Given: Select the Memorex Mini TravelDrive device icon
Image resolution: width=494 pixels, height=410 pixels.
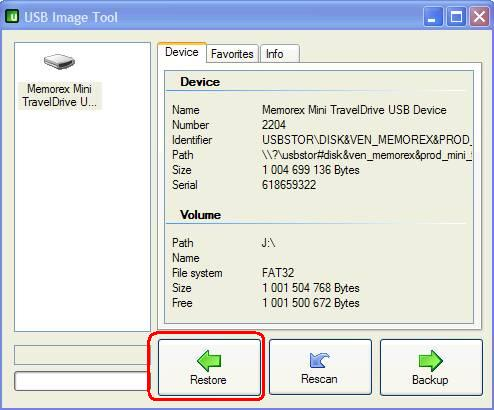Looking at the screenshot, I should [59, 62].
